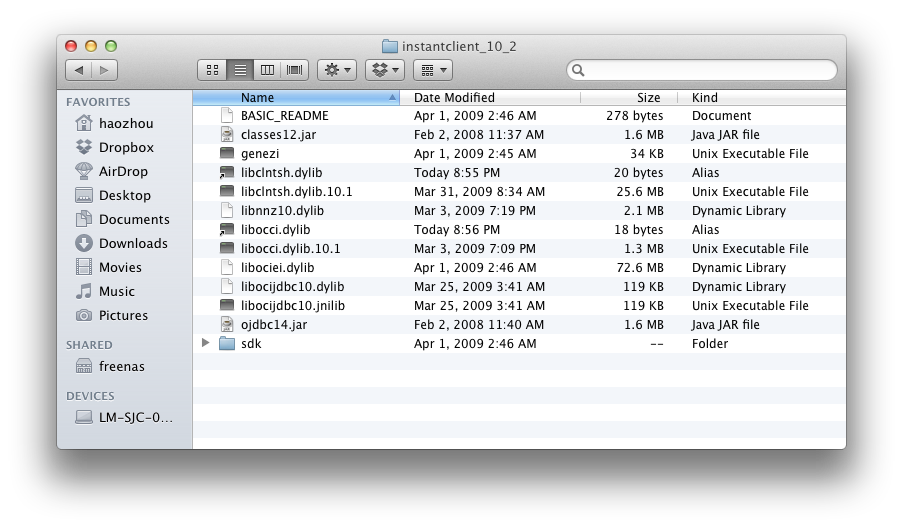Click the search field
Image resolution: width=903 pixels, height=528 pixels.
(701, 70)
